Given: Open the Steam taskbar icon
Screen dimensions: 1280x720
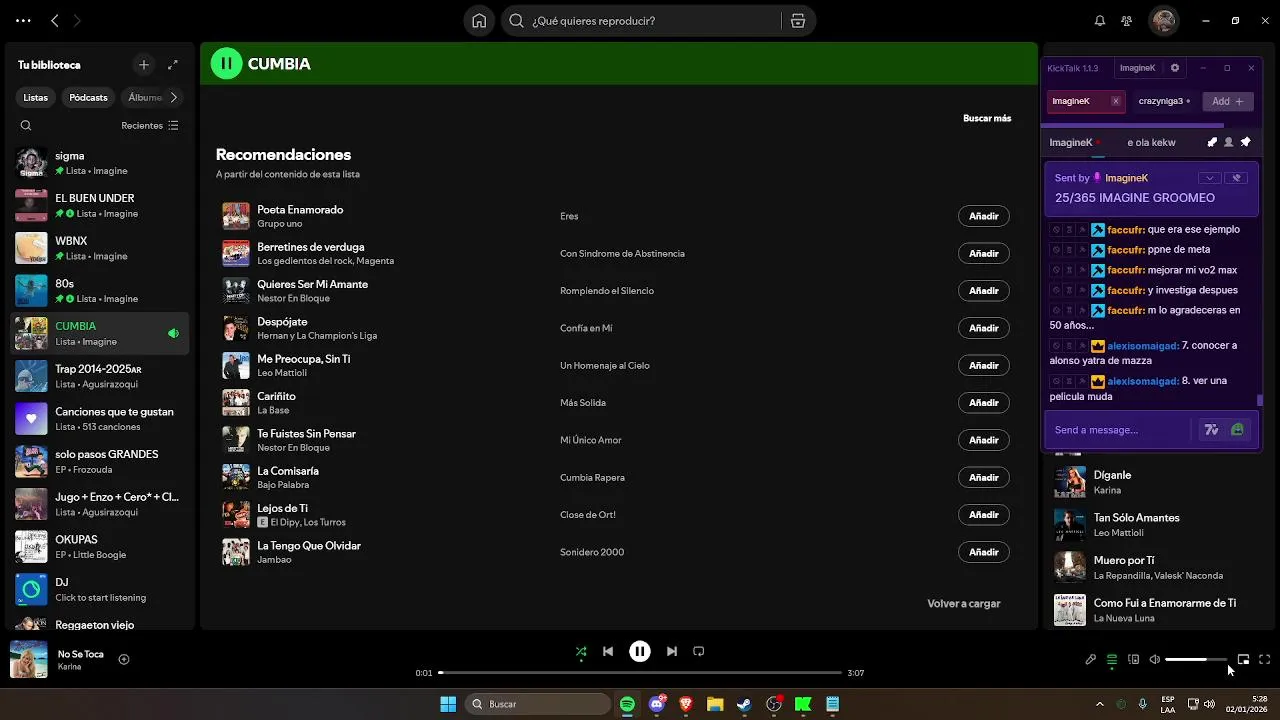Looking at the screenshot, I should 745,704.
